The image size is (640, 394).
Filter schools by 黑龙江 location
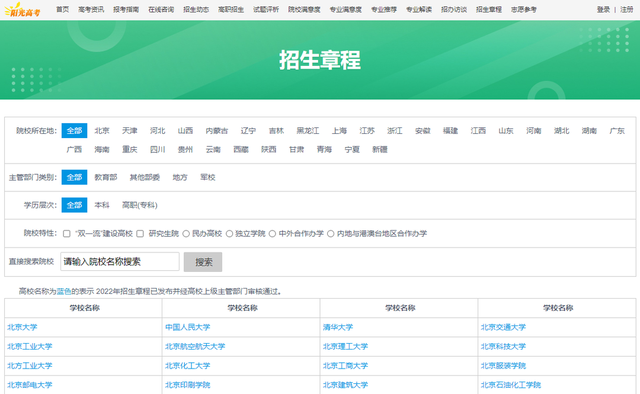click(308, 131)
